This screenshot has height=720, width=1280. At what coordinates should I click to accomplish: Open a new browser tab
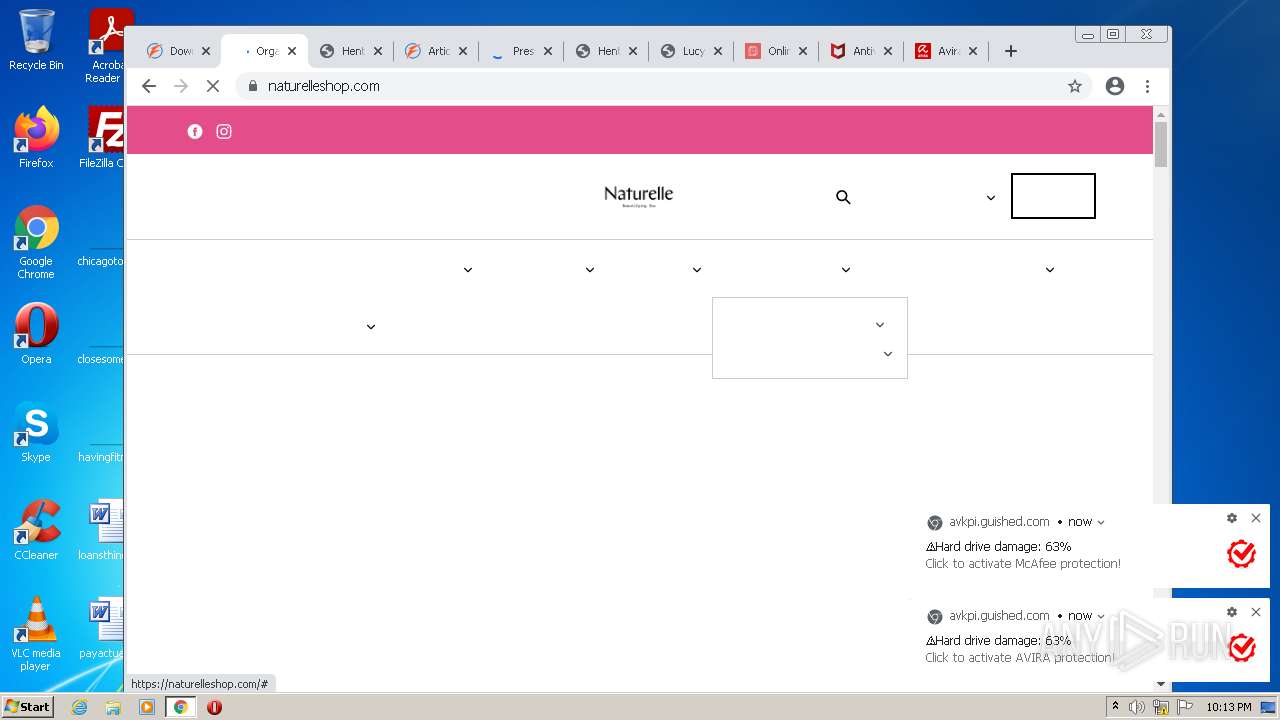[x=1011, y=51]
